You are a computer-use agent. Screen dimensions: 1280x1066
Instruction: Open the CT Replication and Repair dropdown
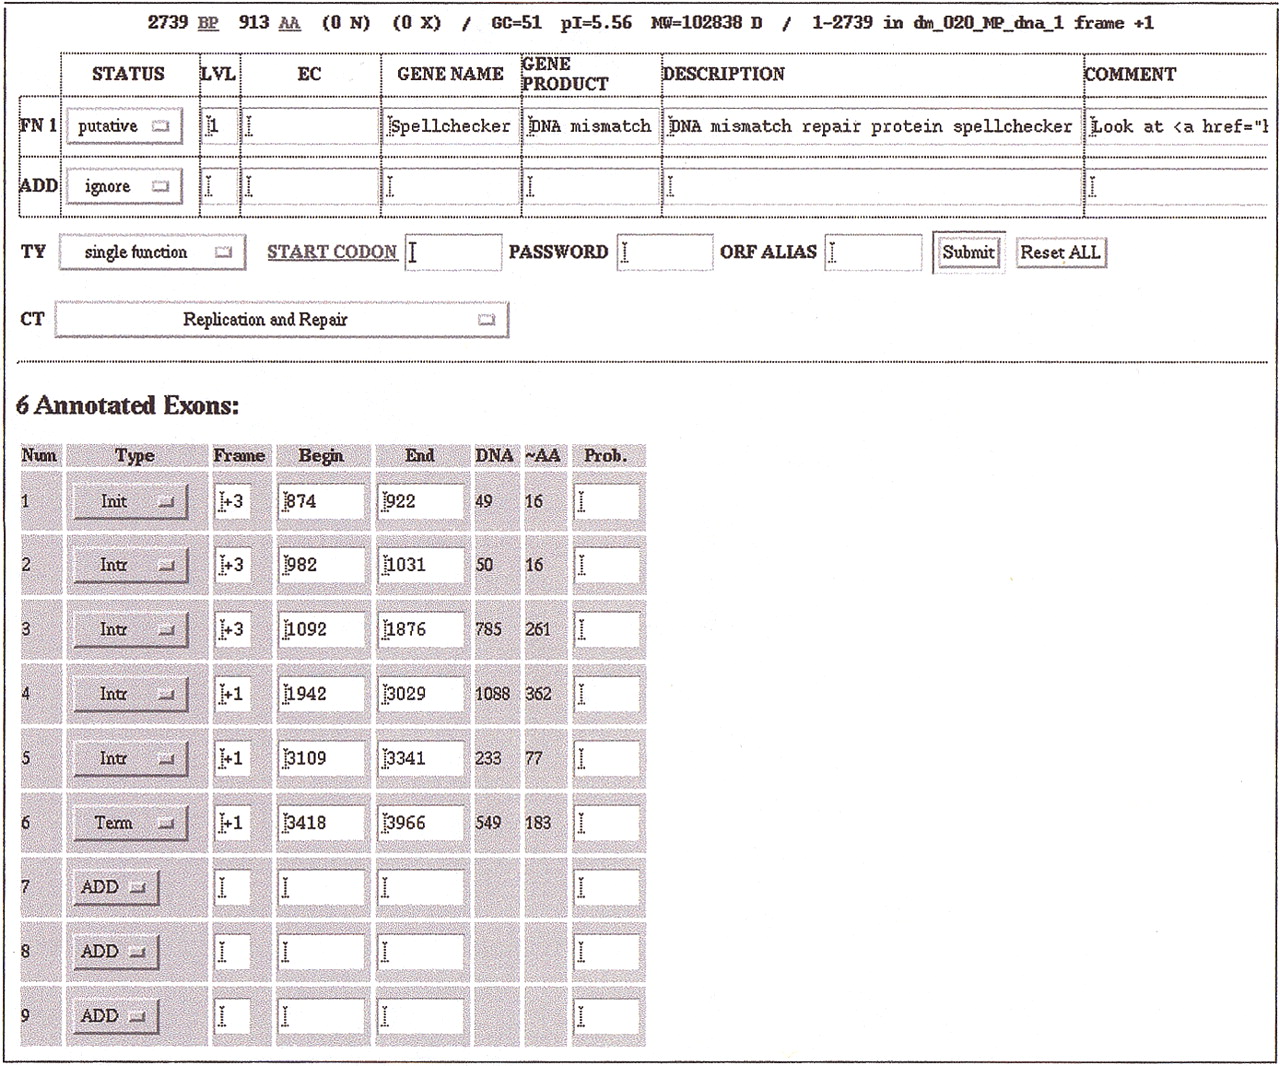click(x=281, y=320)
